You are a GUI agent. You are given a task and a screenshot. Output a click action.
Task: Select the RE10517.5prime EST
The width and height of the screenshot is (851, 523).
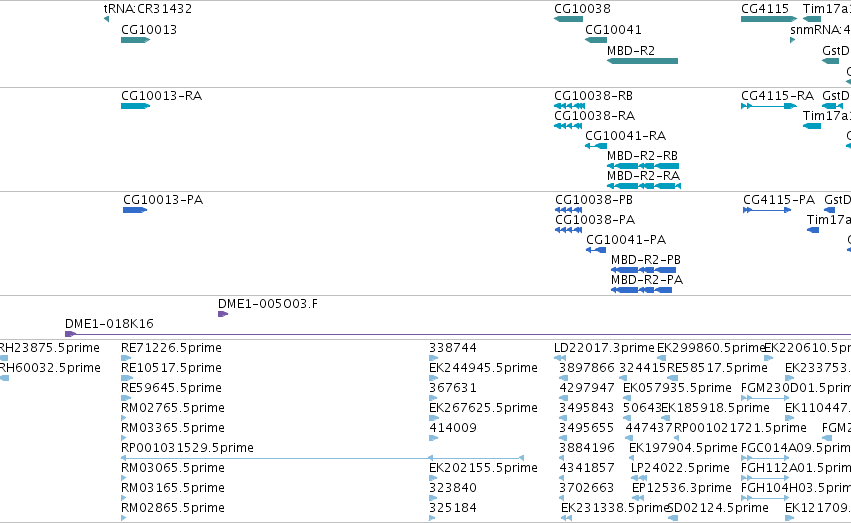(127, 378)
